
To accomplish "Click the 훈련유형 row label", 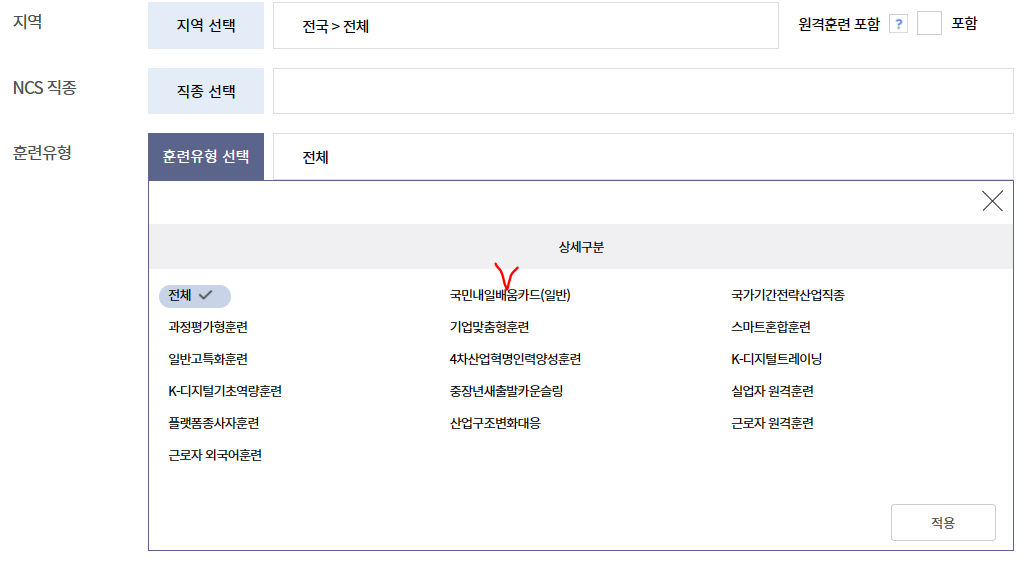I will pos(42,153).
